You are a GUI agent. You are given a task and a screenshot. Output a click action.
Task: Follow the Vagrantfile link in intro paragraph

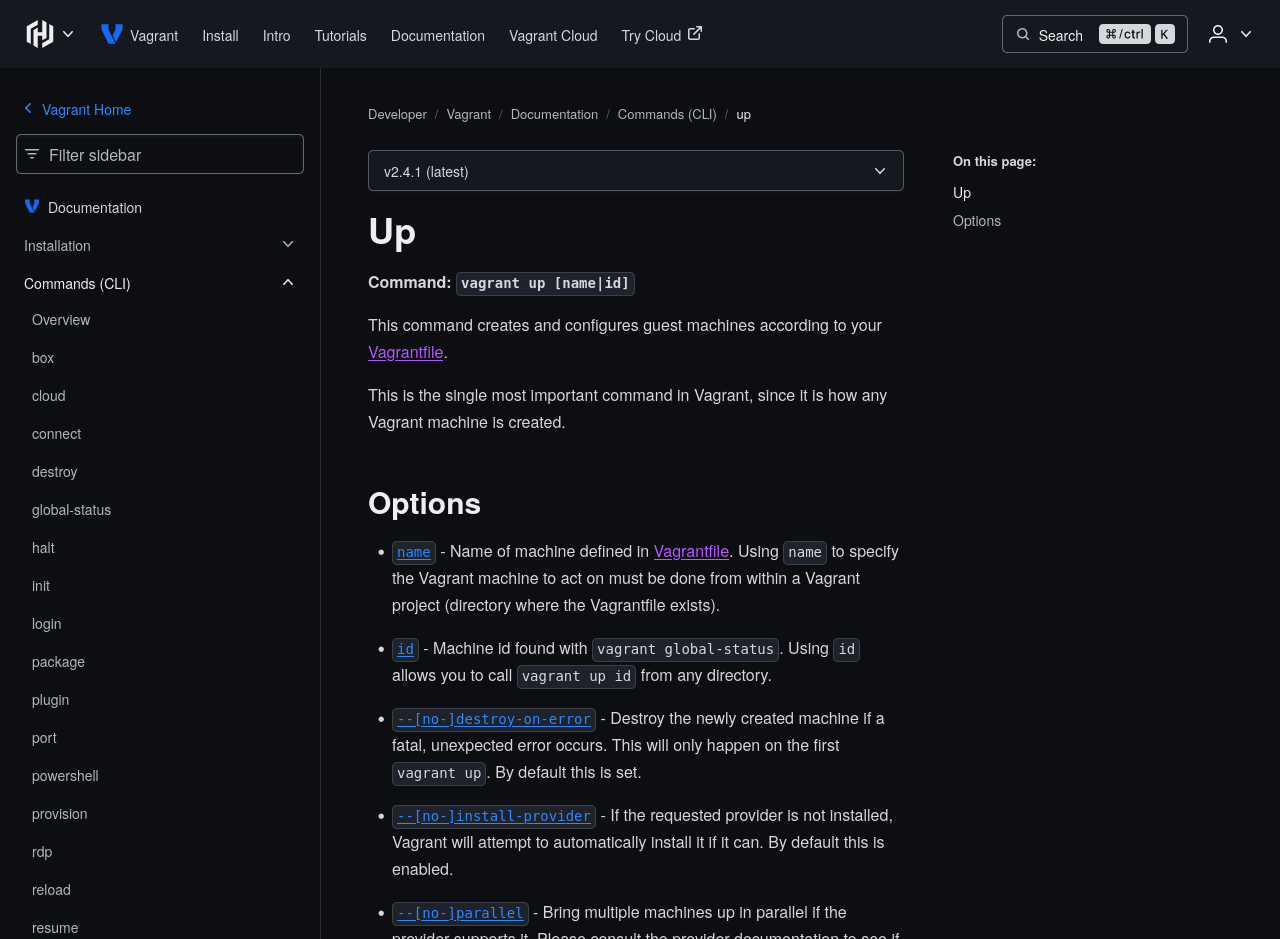(x=405, y=352)
